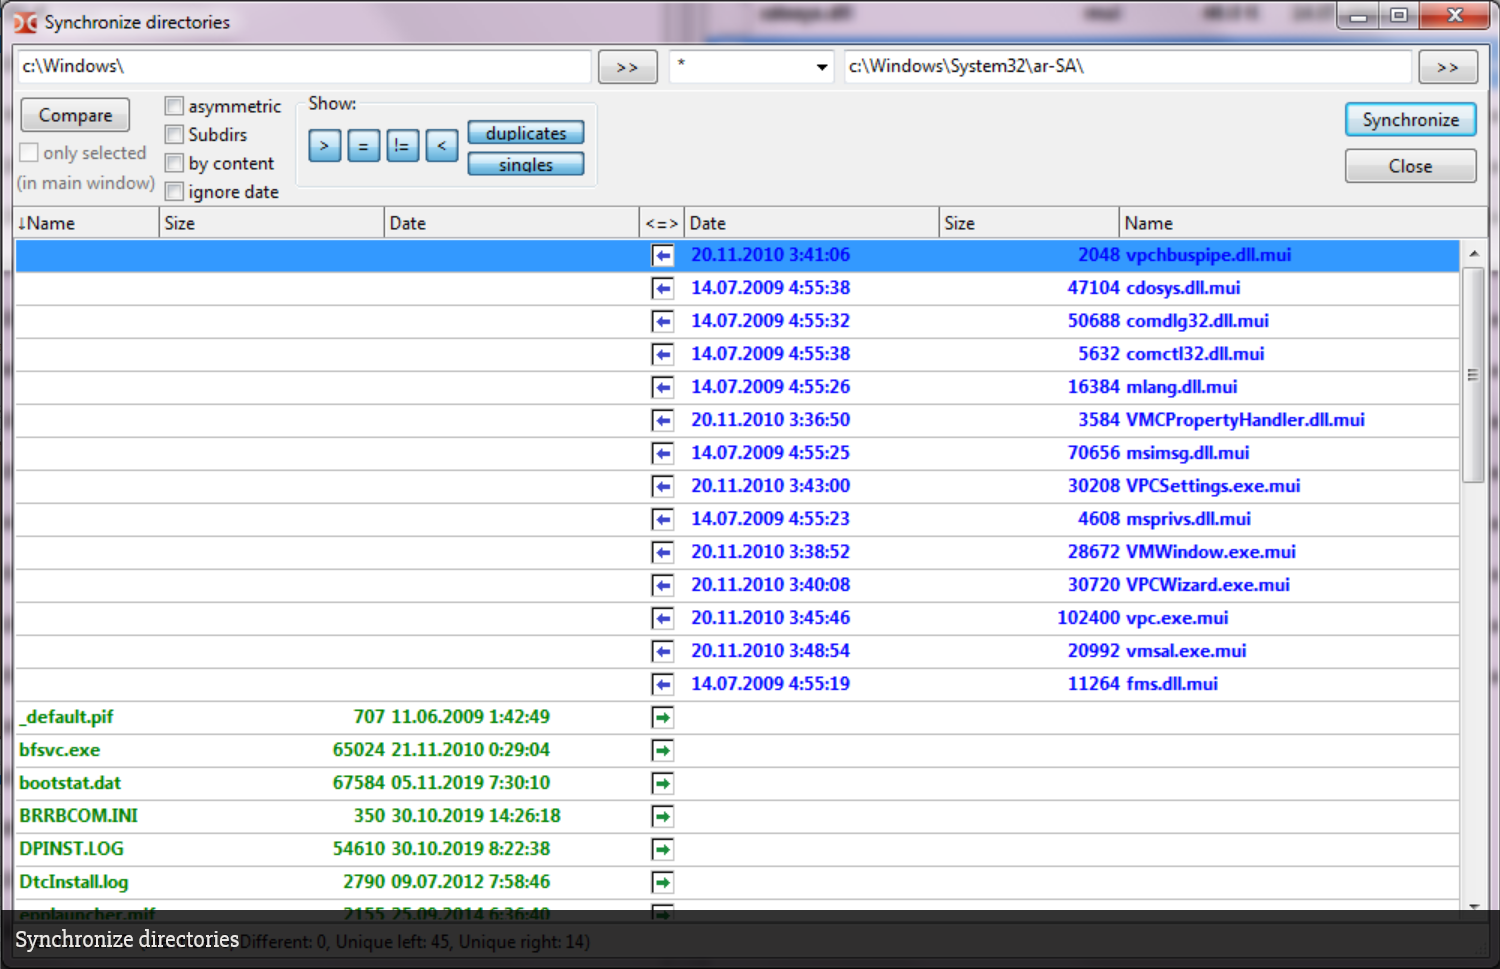The height and width of the screenshot is (969, 1500).
Task: Select the file name BRRBCOM.INI
Action: [79, 816]
